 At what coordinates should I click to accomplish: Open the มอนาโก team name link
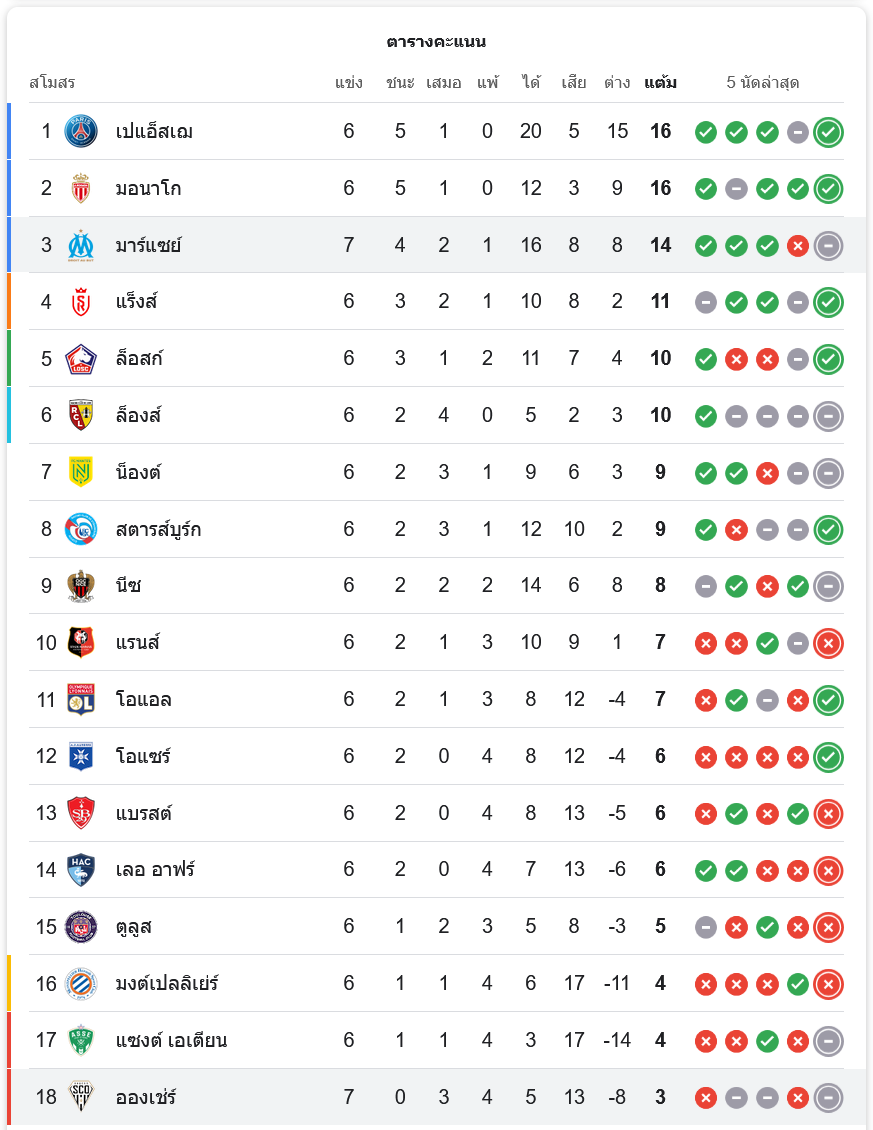149,189
